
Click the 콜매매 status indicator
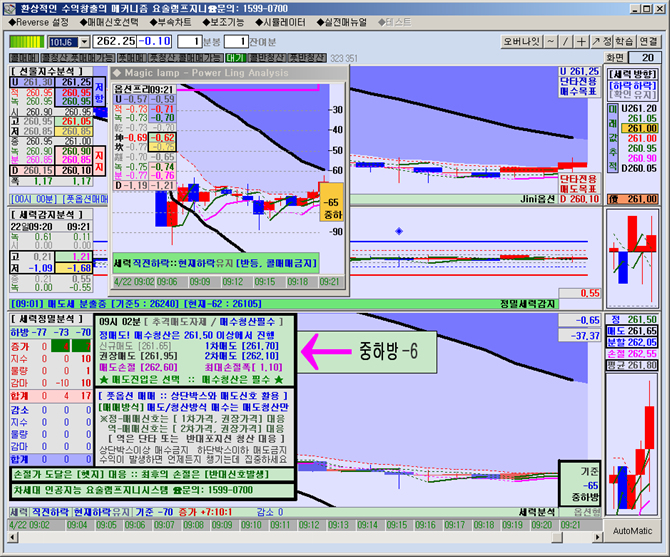click(24, 58)
